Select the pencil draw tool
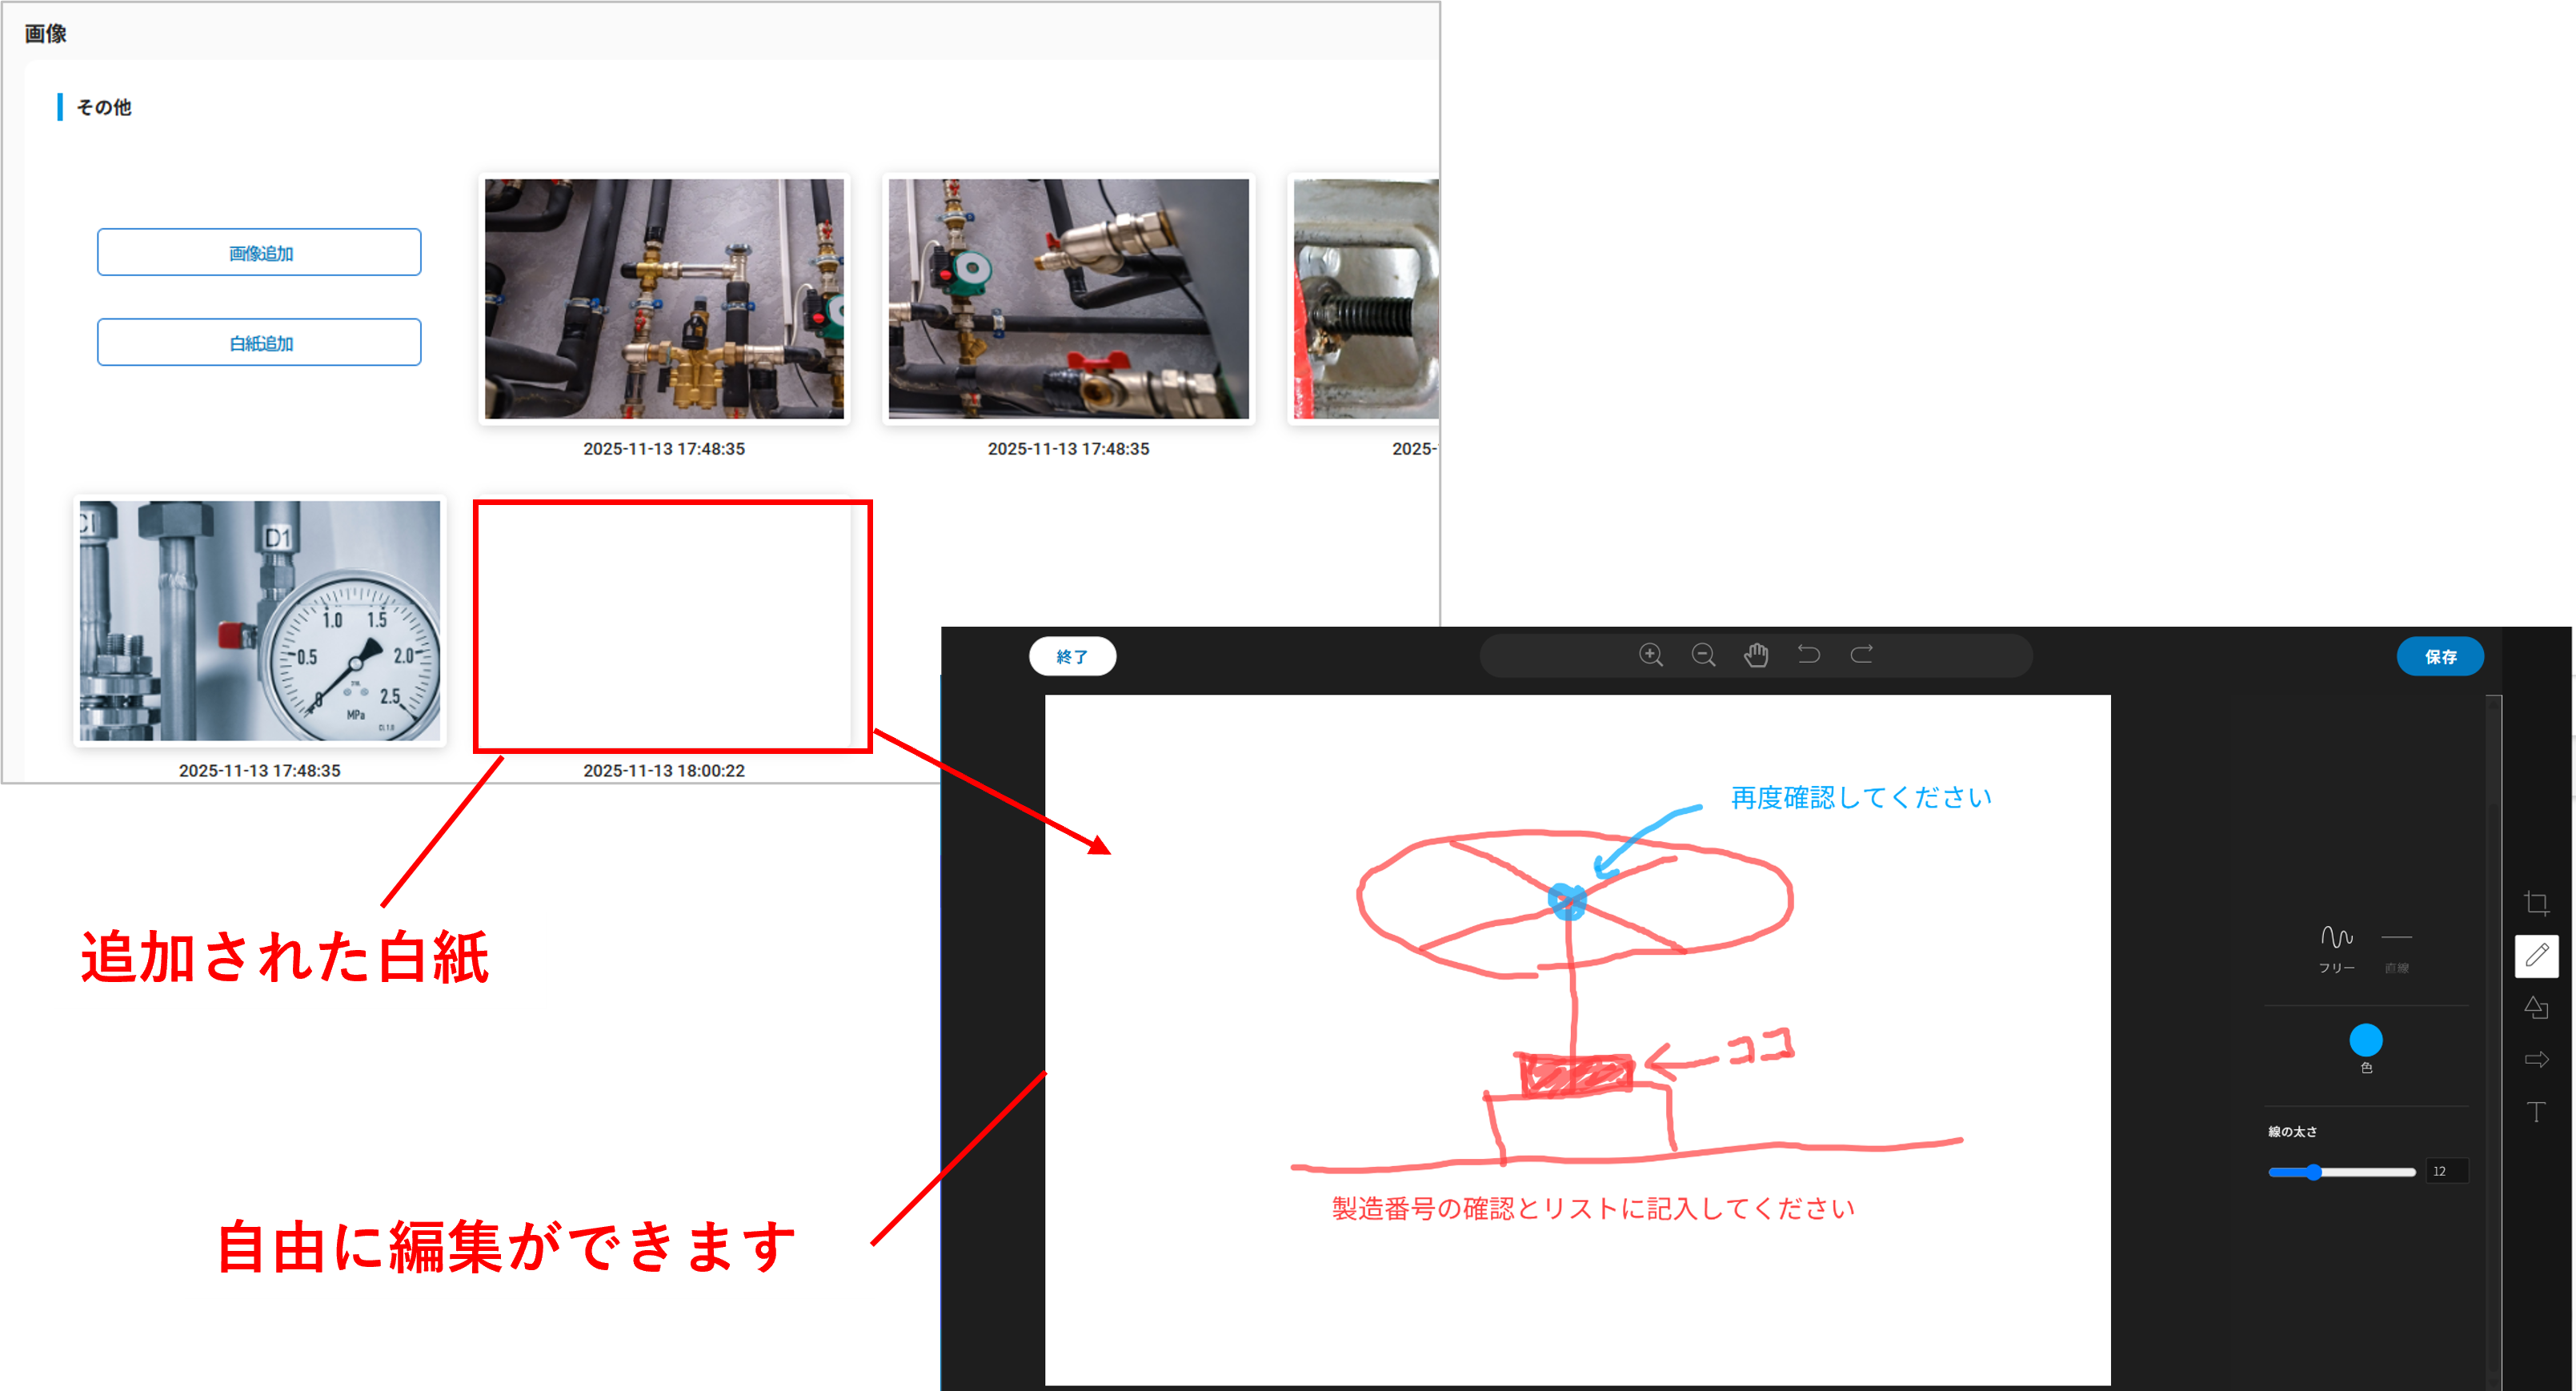This screenshot has width=2576, height=1391. click(x=2537, y=955)
